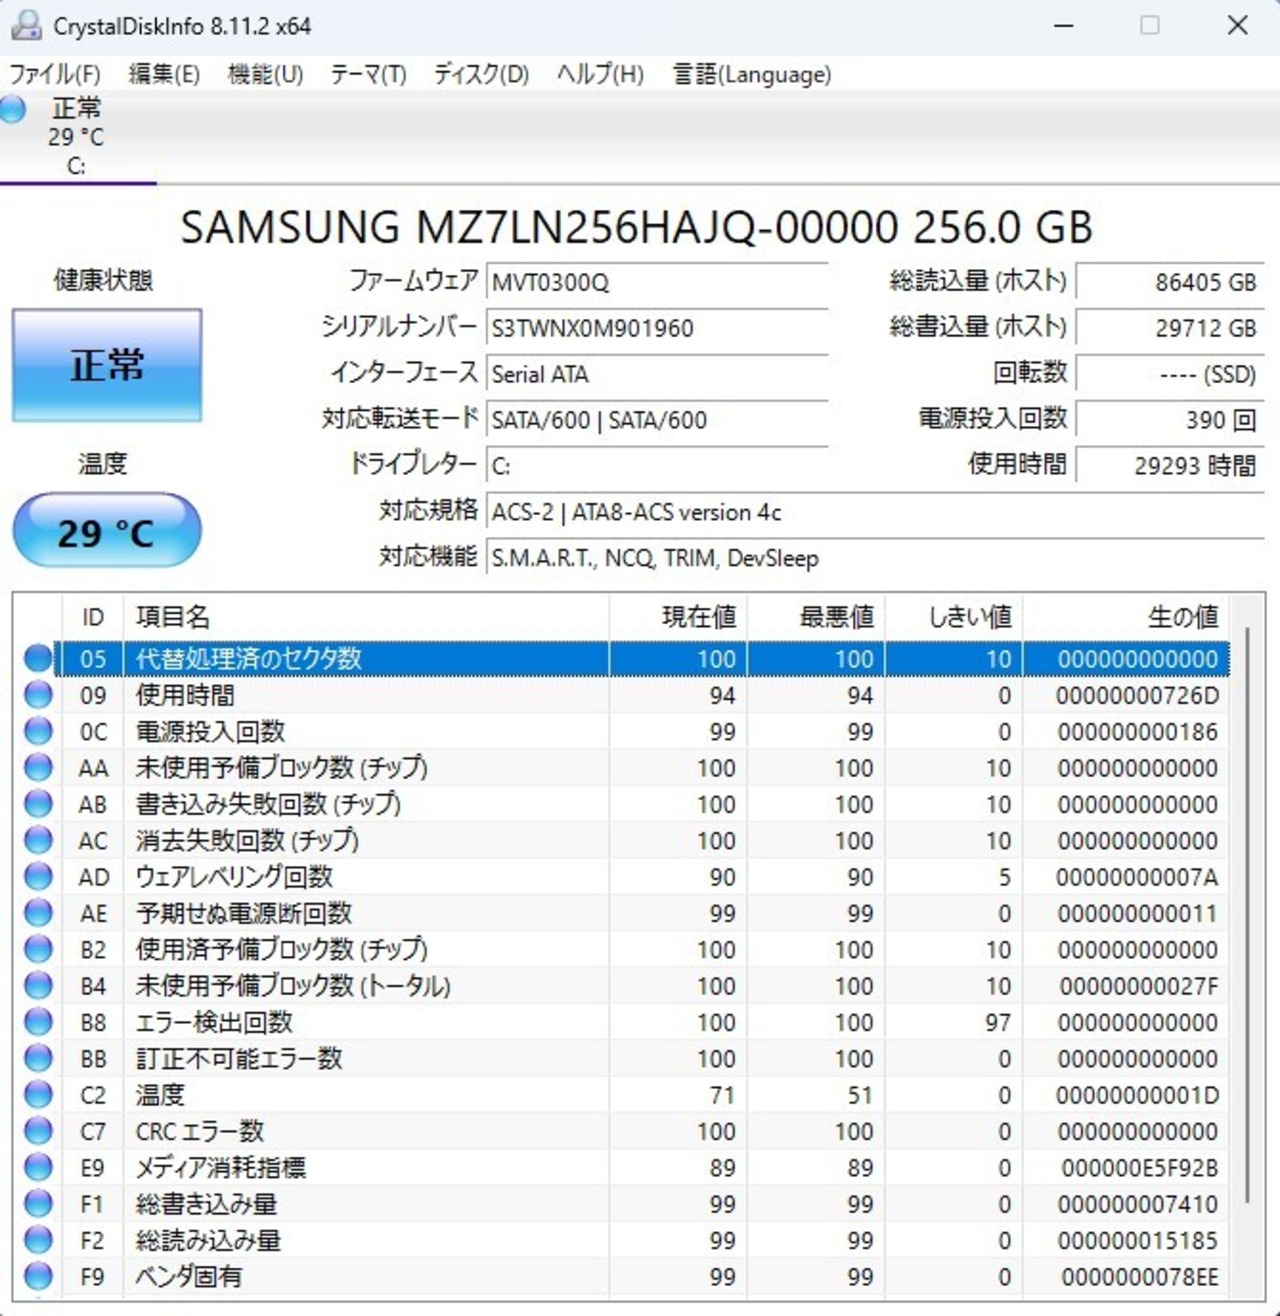Open the 言語(Language) menu
Viewport: 1280px width, 1316px height.
751,75
